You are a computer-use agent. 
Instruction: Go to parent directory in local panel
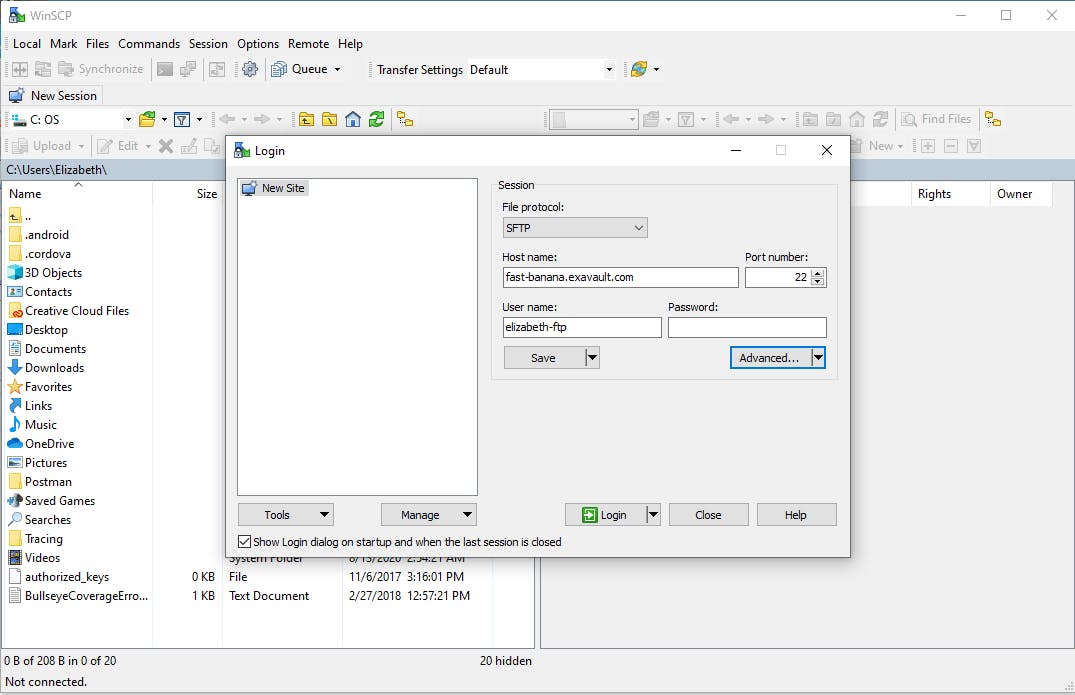click(306, 119)
